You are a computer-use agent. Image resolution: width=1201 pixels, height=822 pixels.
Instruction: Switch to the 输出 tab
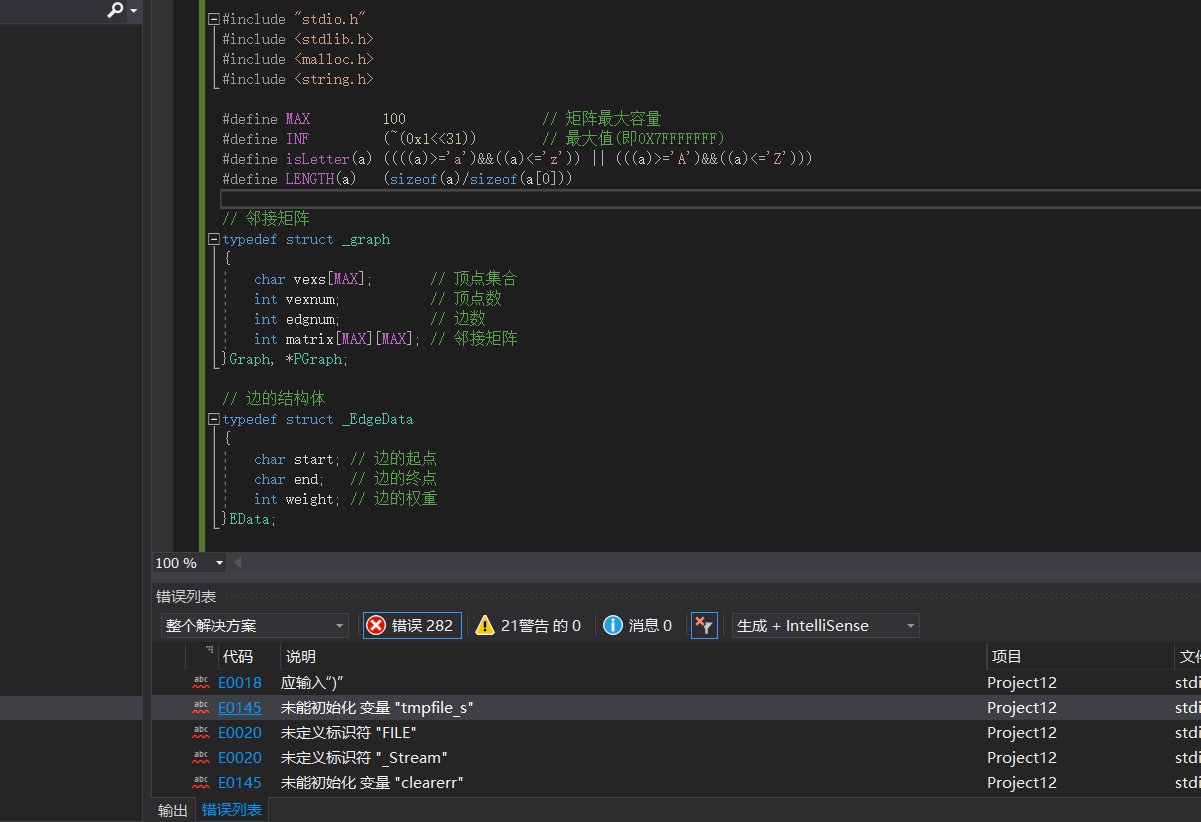point(172,810)
